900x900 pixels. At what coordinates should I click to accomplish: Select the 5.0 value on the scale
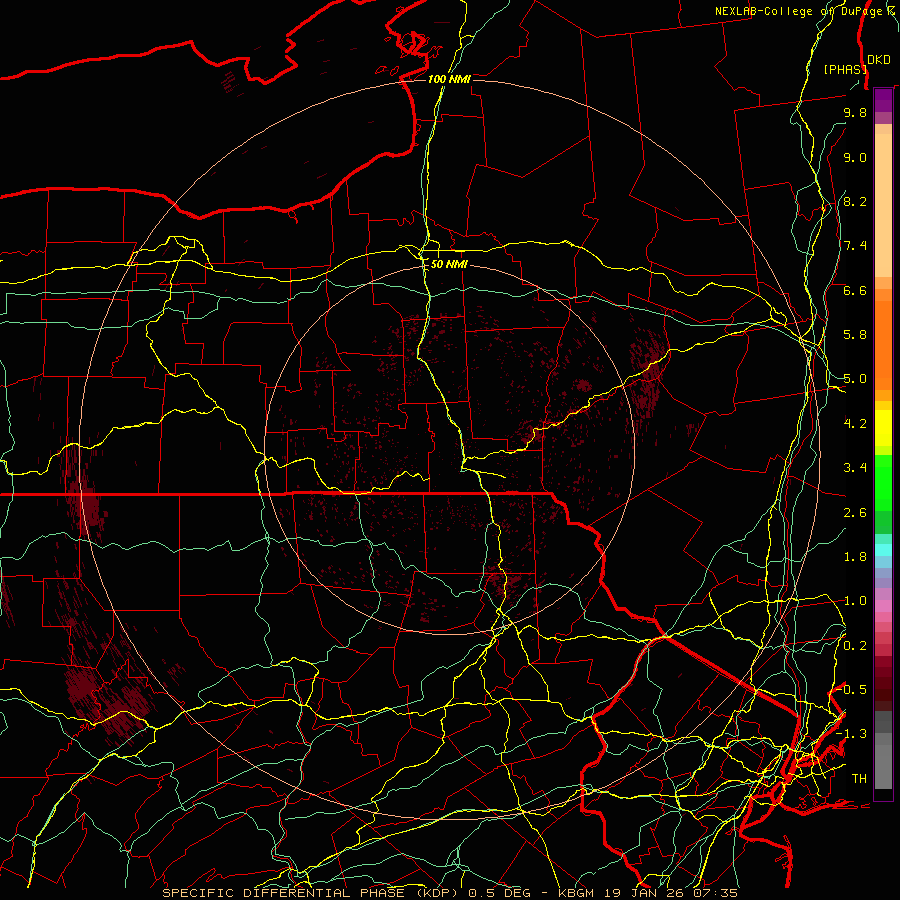point(855,379)
